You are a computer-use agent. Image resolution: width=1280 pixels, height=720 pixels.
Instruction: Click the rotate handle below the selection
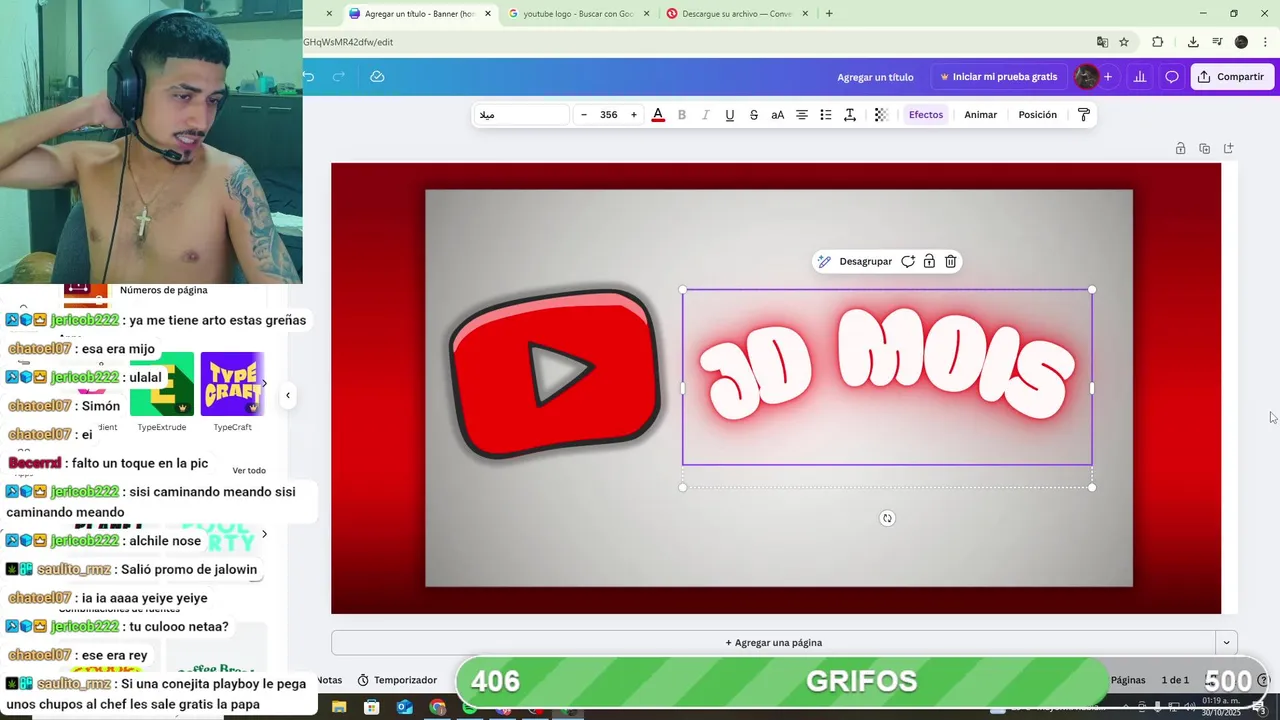point(887,518)
